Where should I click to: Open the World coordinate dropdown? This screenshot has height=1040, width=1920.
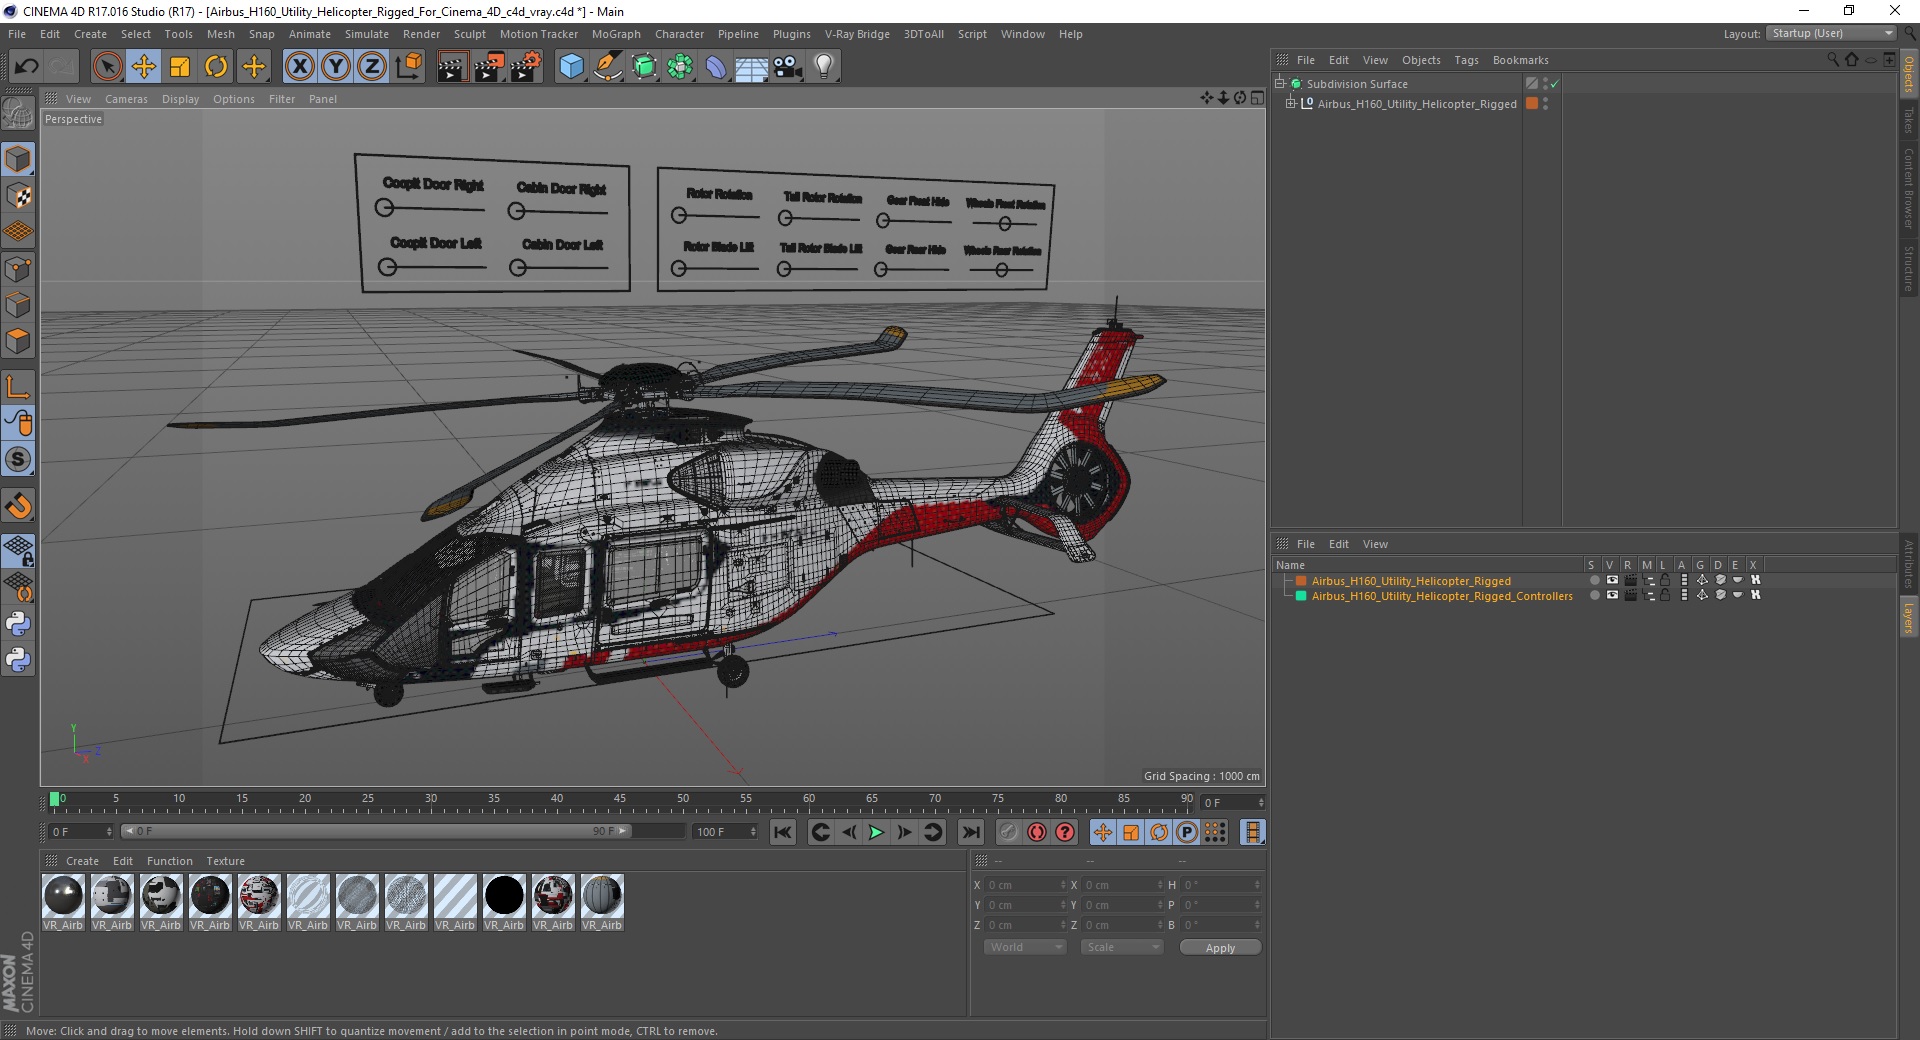(1025, 947)
